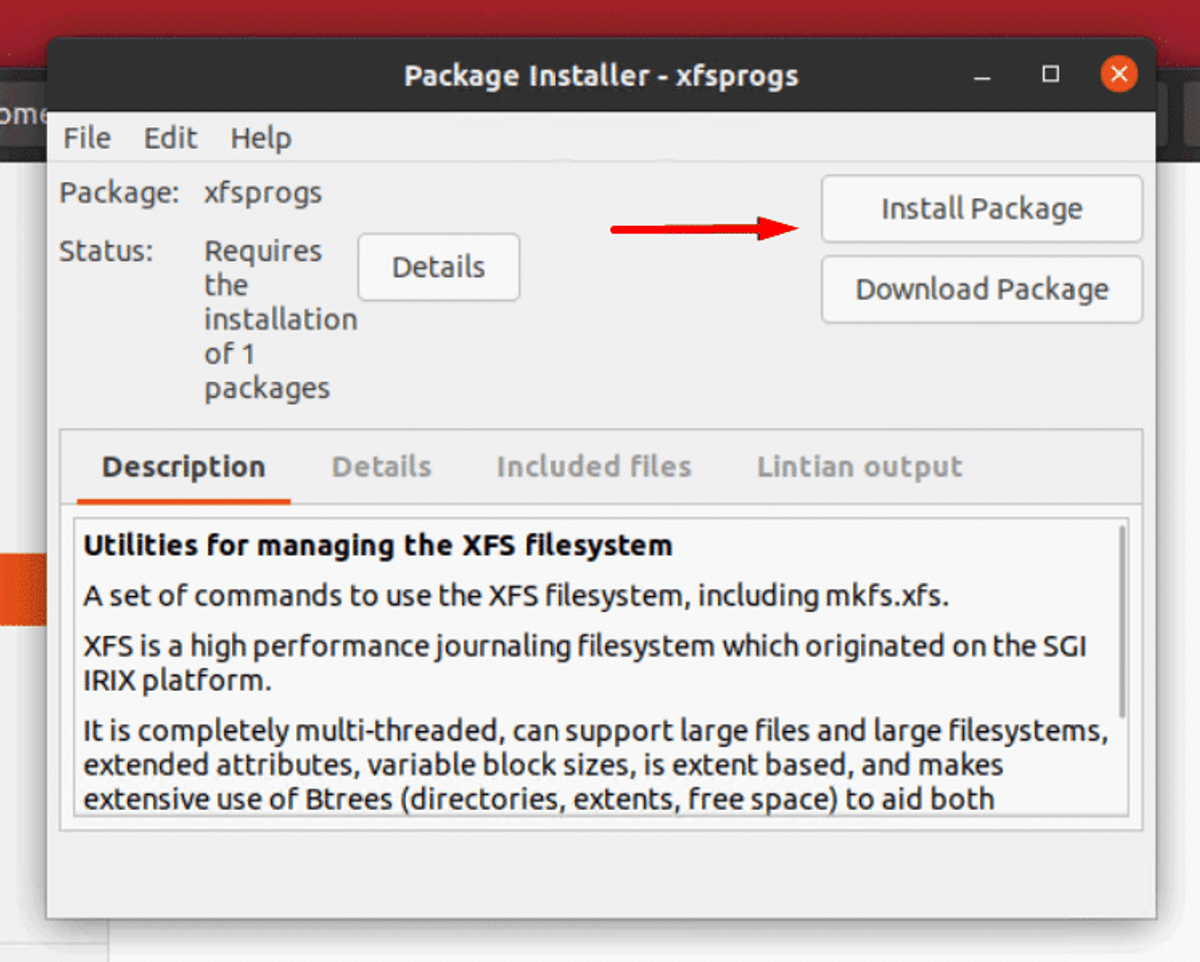Click the line mentioning mkfs.xfs

coord(516,596)
